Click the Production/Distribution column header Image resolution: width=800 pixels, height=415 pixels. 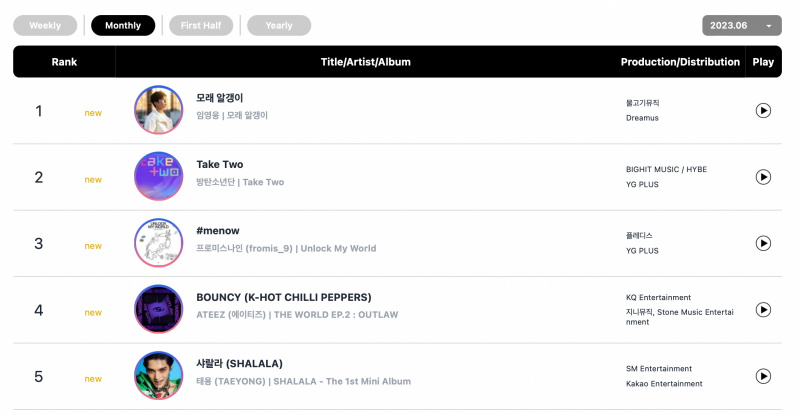tap(680, 62)
